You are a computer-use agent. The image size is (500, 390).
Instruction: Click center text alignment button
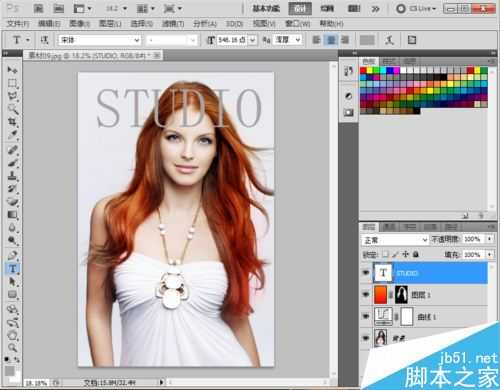331,40
